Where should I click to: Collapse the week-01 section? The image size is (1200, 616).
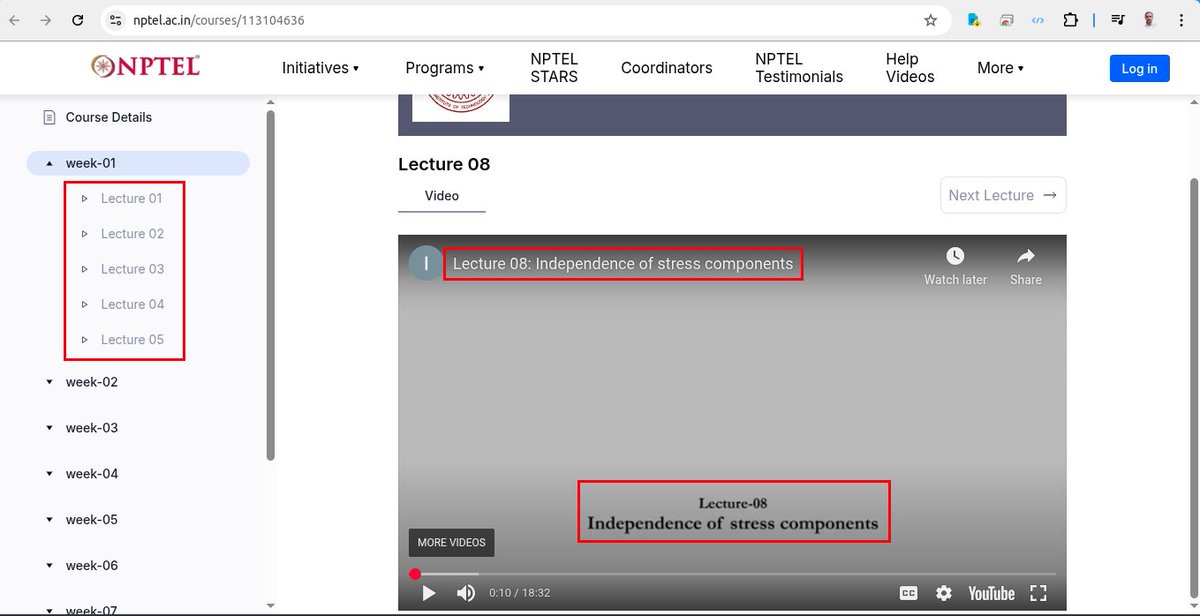point(138,163)
